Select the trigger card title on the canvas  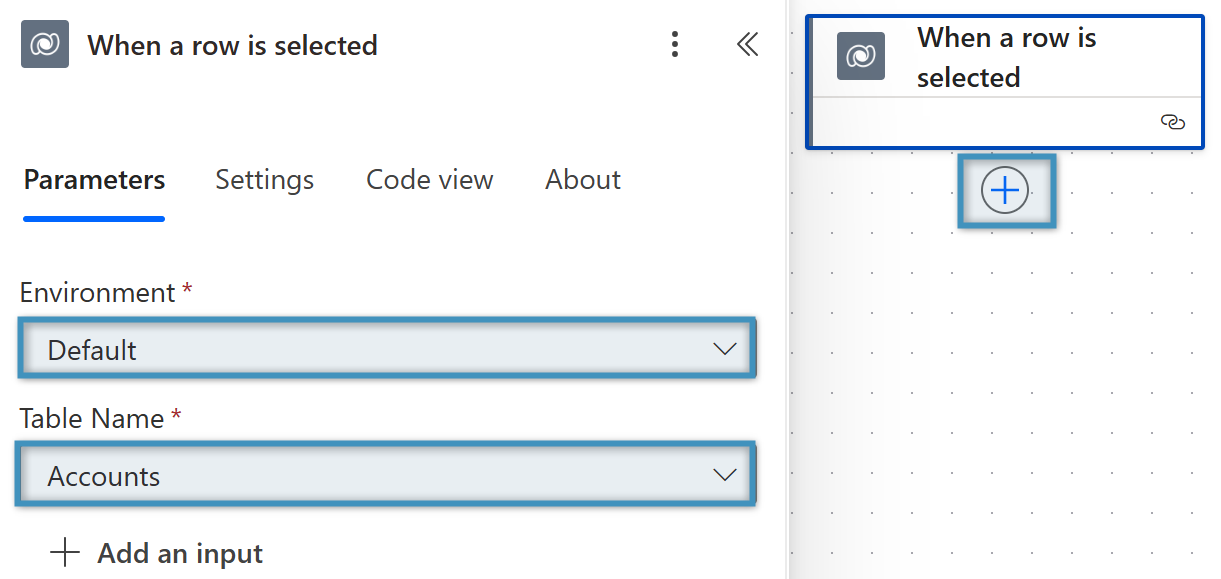[1006, 57]
